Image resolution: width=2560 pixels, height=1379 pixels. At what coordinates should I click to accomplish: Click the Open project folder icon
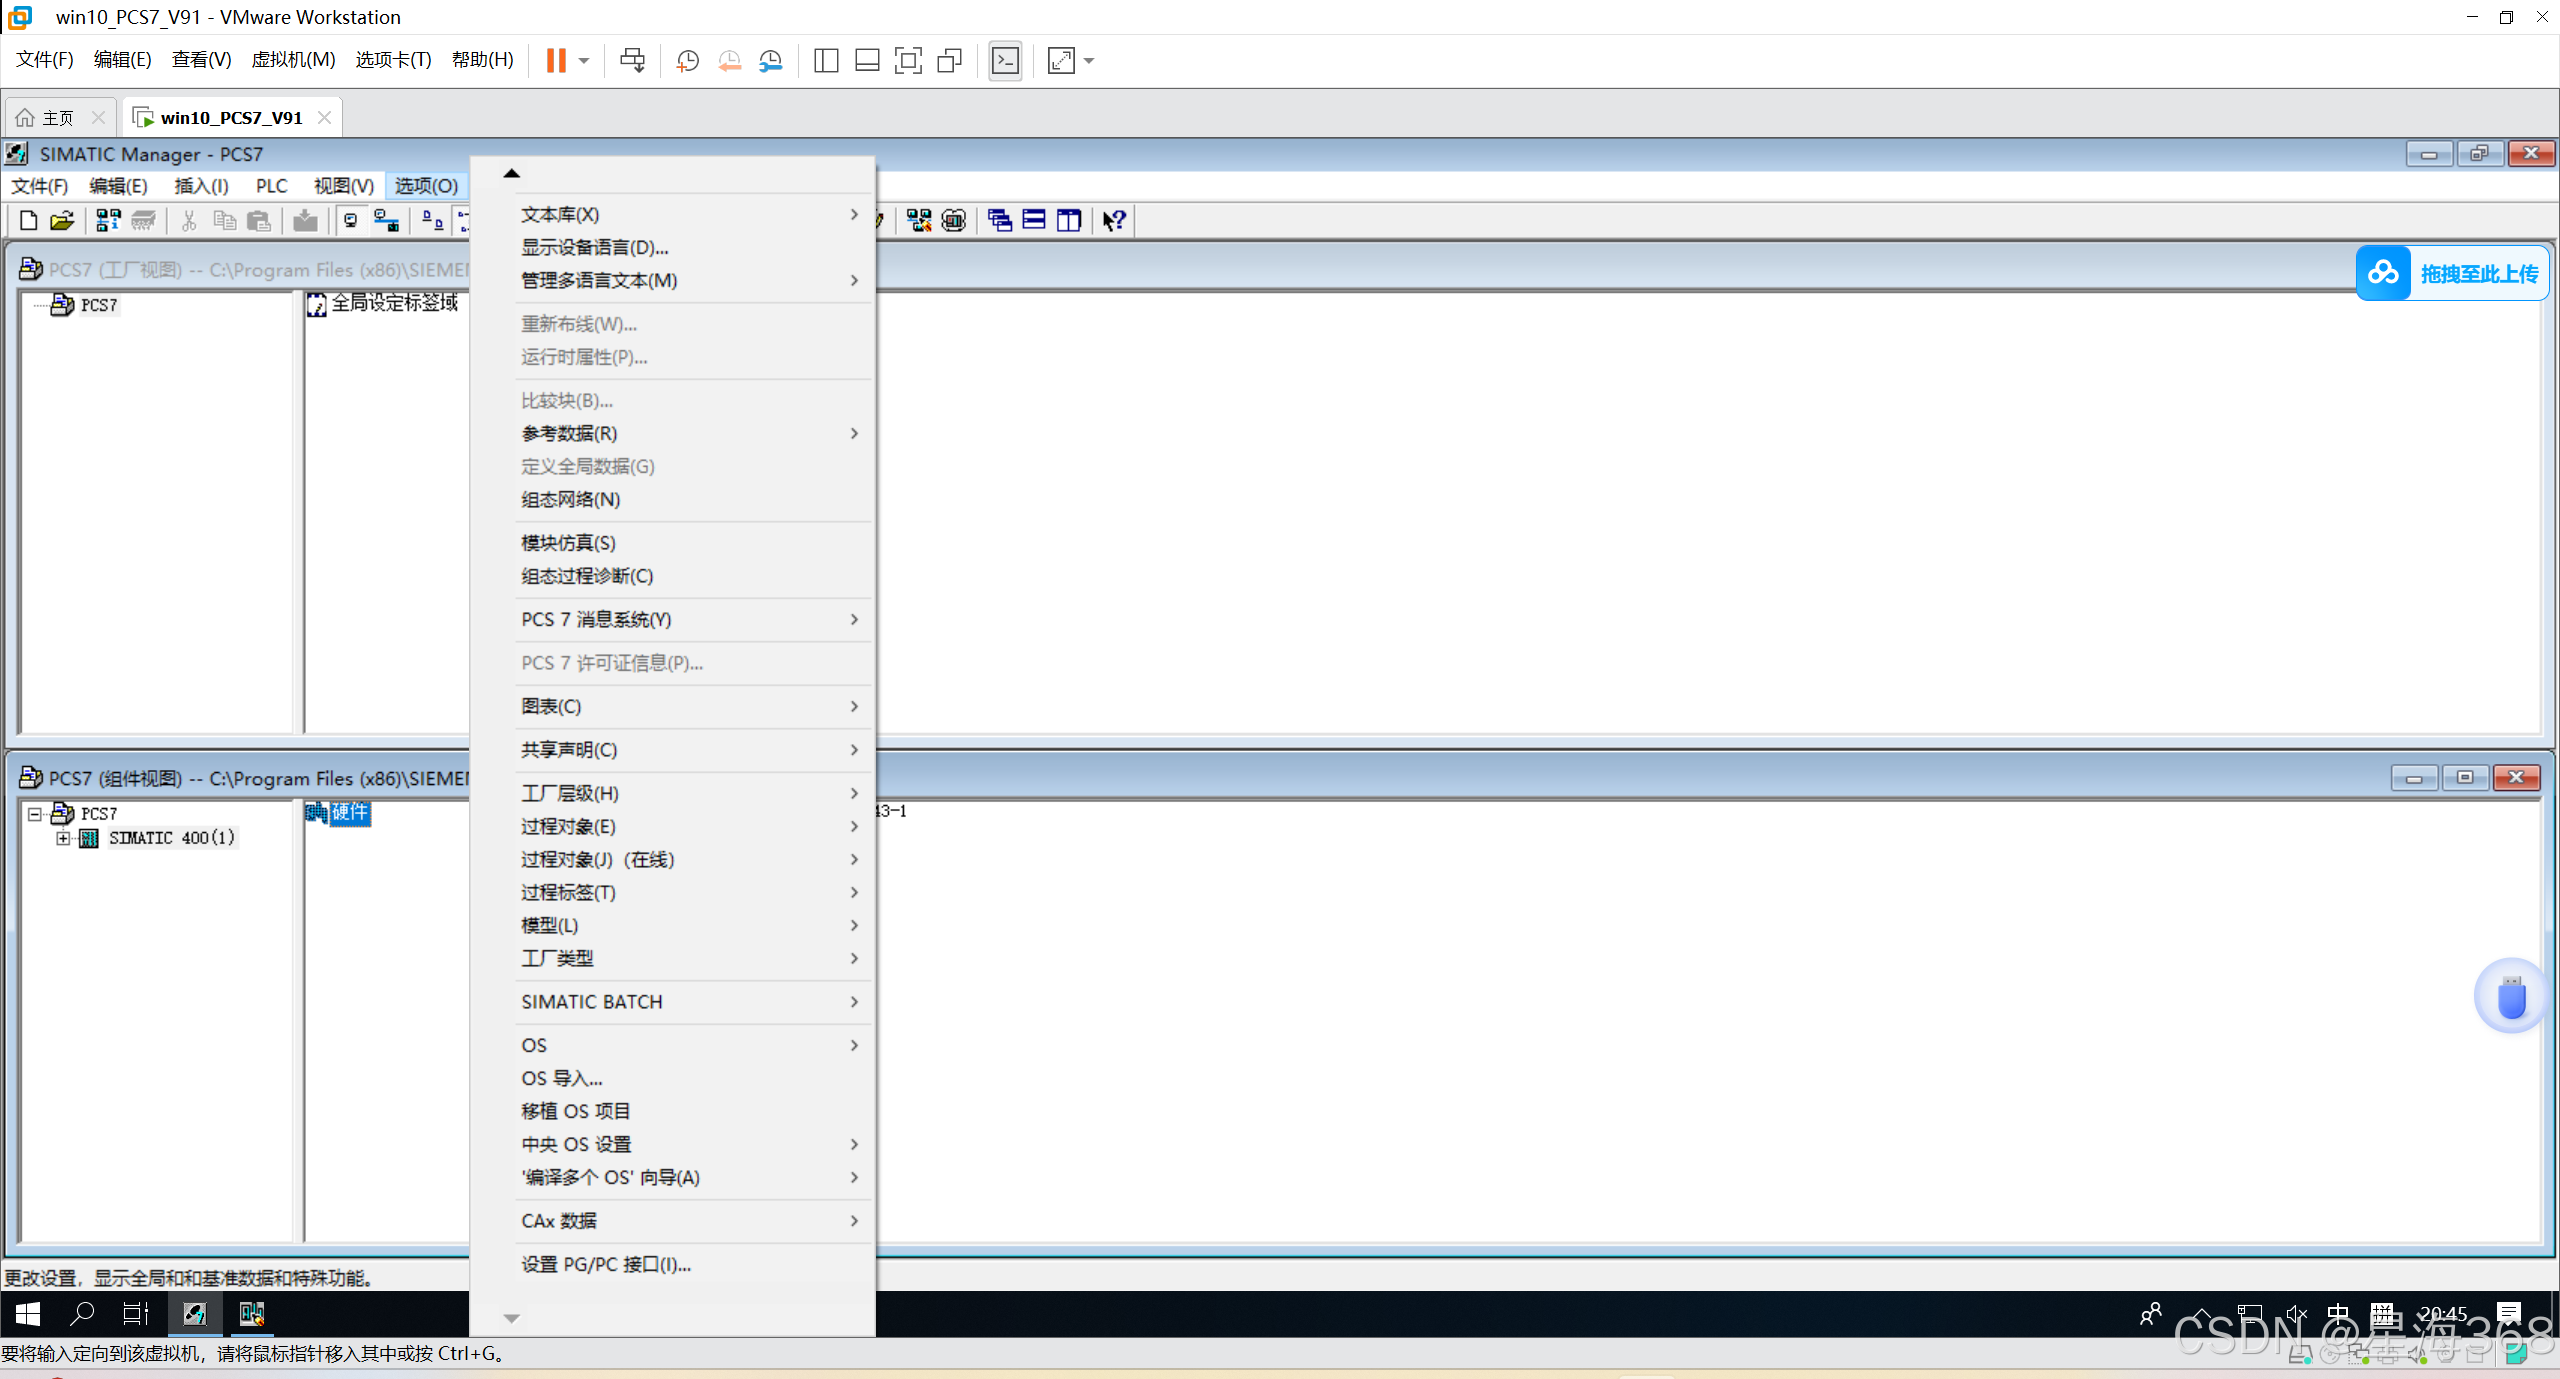(x=62, y=221)
